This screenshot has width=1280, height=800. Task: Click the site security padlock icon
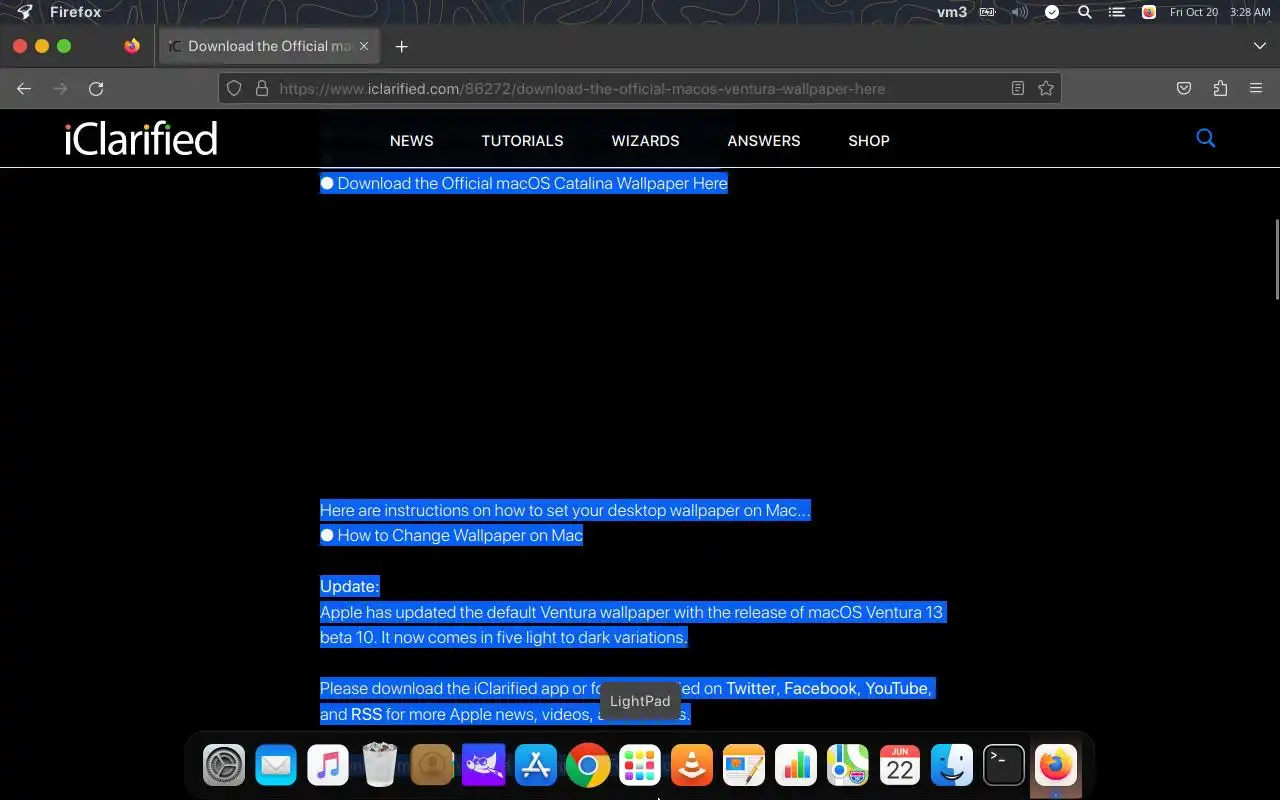[262, 89]
